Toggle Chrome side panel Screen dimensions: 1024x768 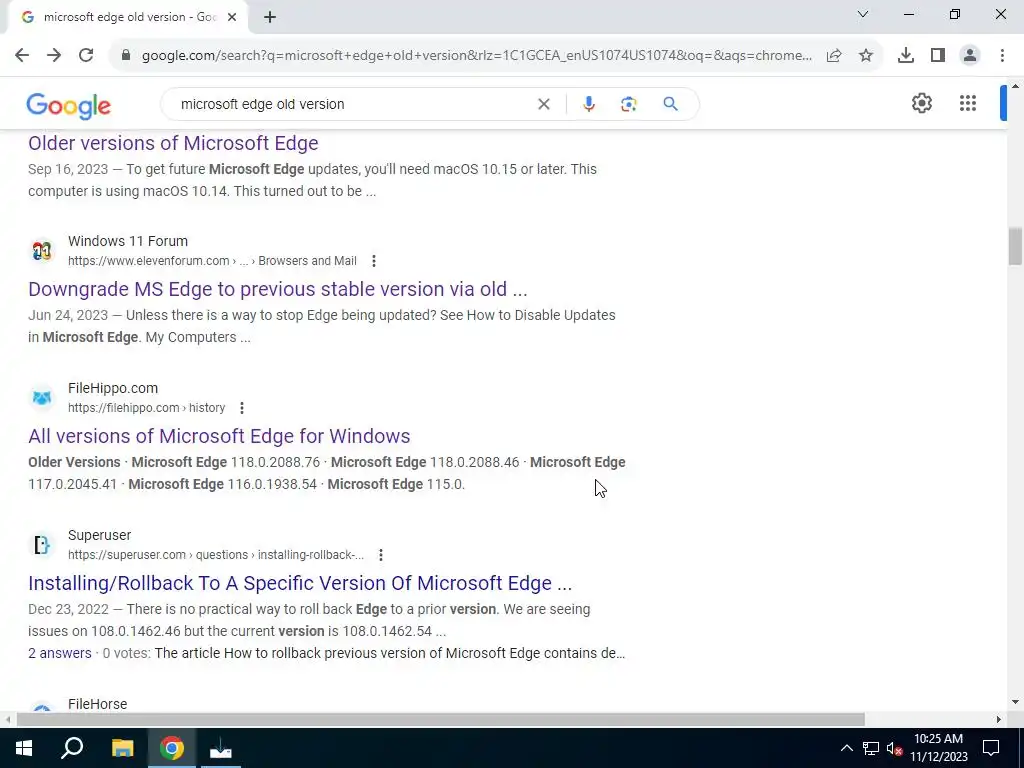938,56
